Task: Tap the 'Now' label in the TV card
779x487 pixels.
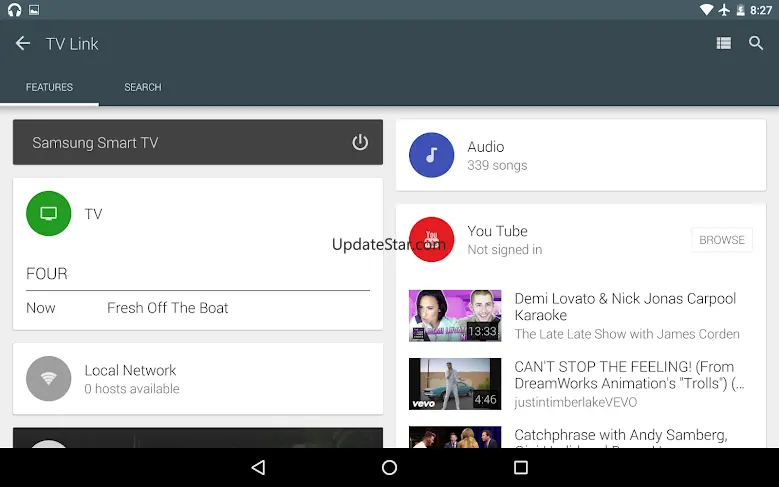Action: click(41, 308)
